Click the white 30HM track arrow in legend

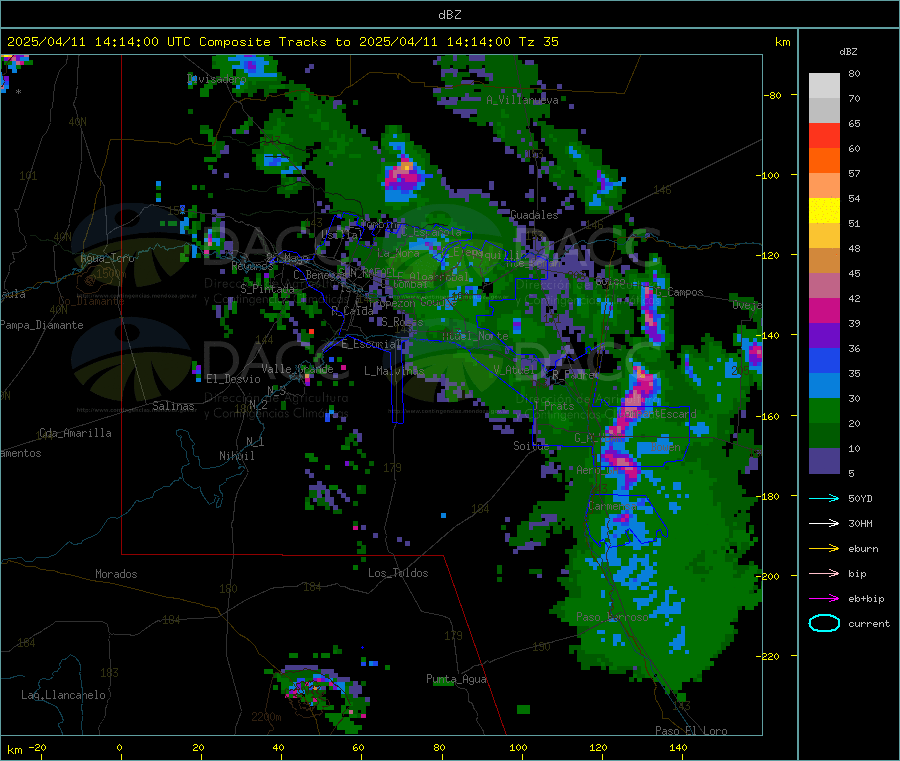coord(824,523)
